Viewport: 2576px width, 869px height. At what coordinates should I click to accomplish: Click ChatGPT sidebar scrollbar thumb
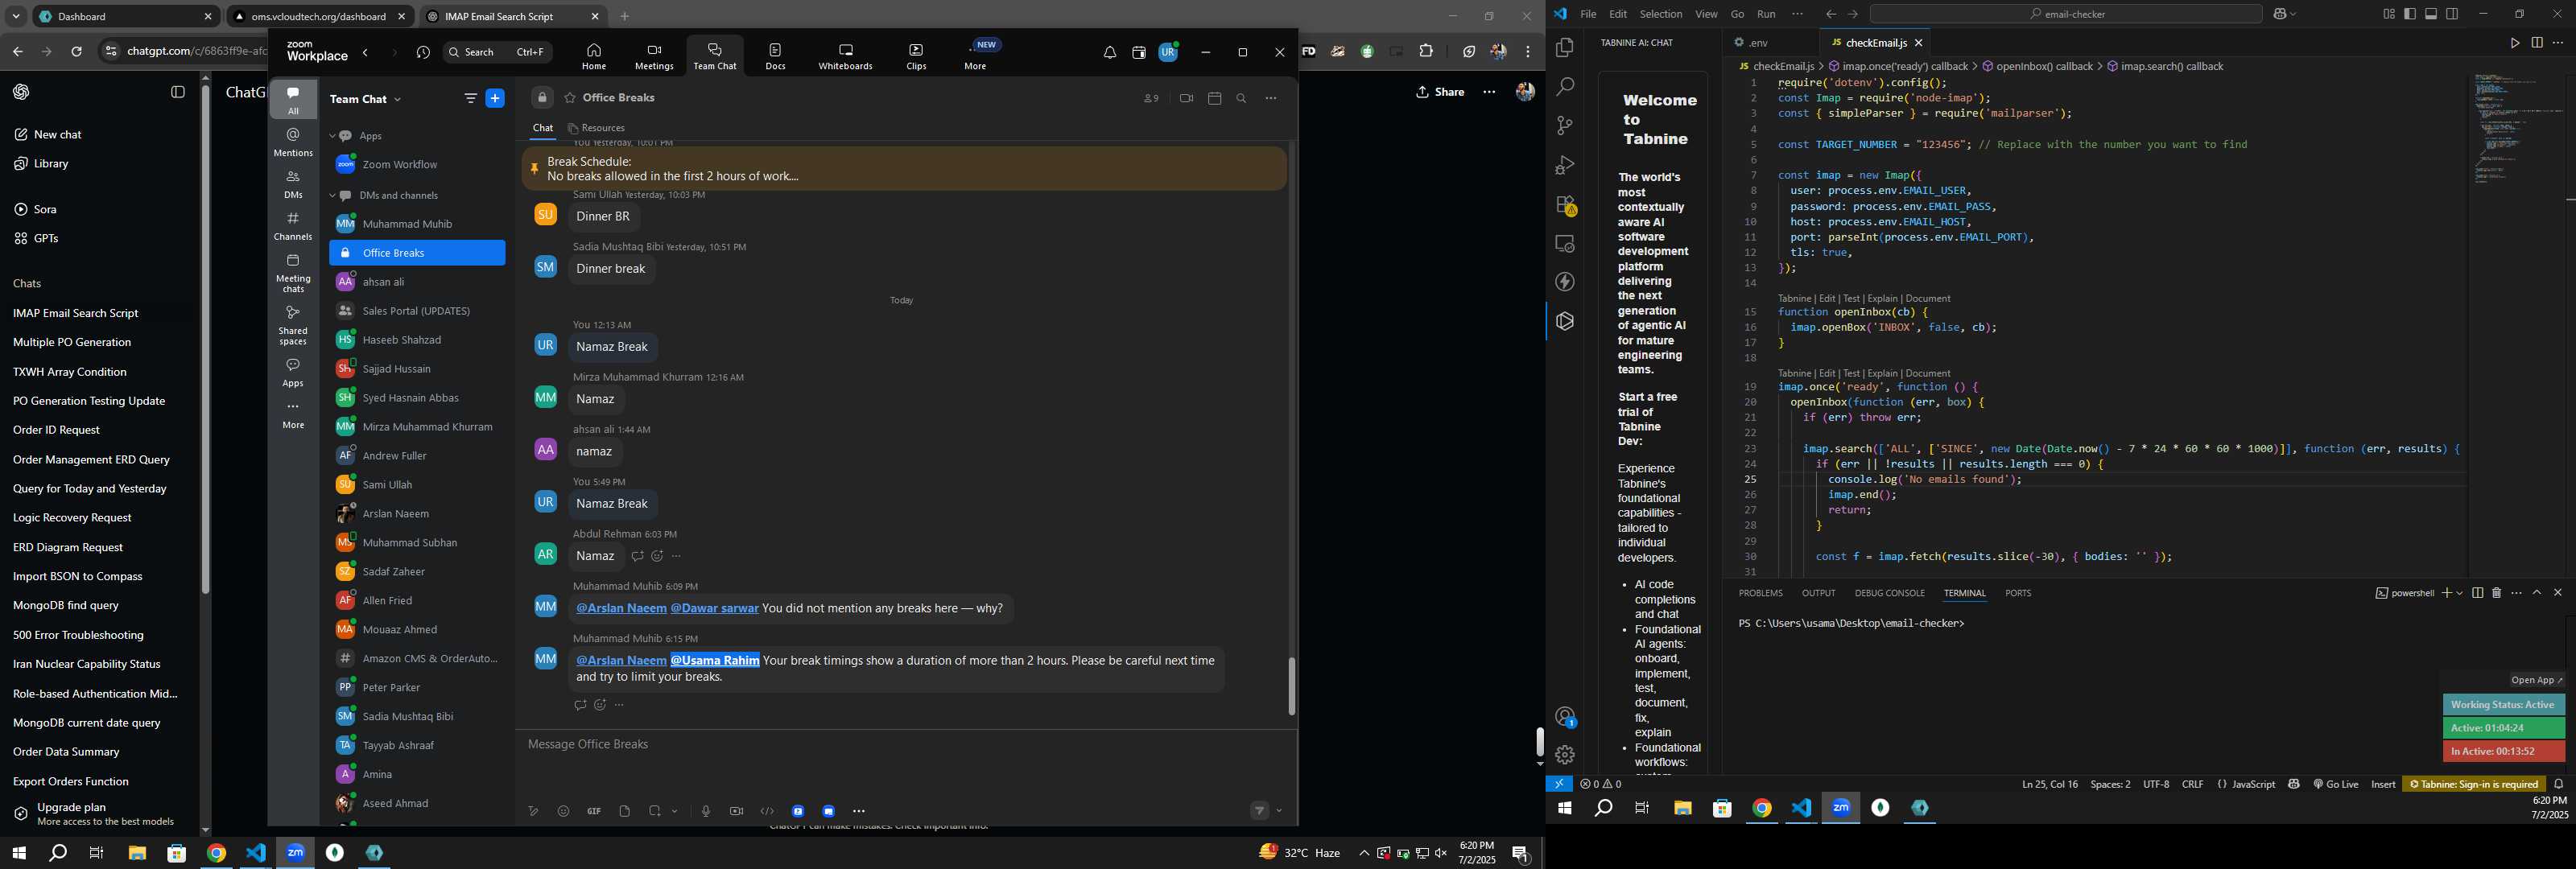pos(205,340)
